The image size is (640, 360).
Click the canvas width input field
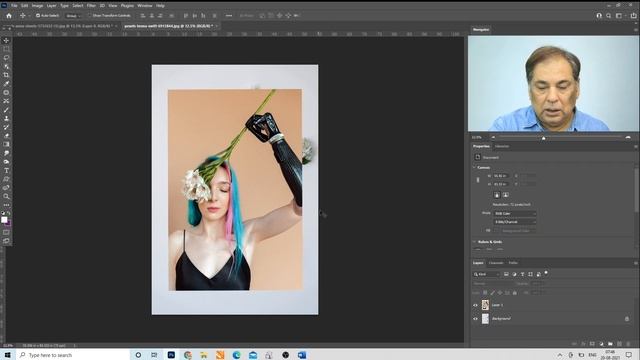(x=500, y=176)
